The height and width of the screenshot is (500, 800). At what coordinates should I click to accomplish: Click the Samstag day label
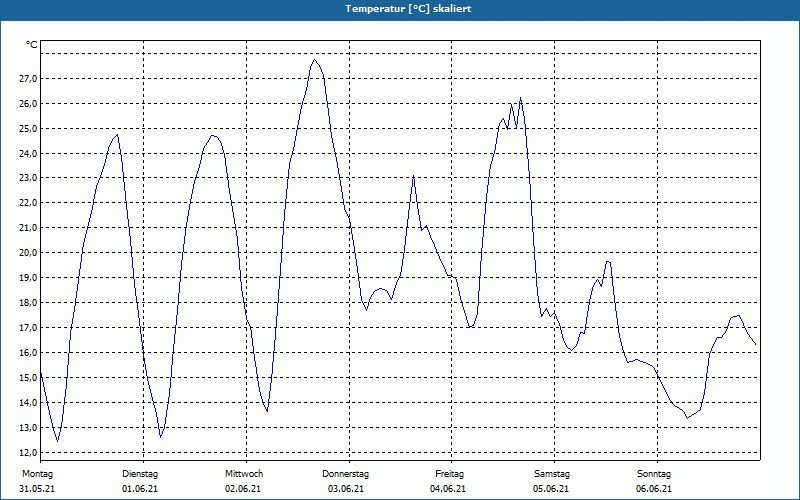click(552, 474)
